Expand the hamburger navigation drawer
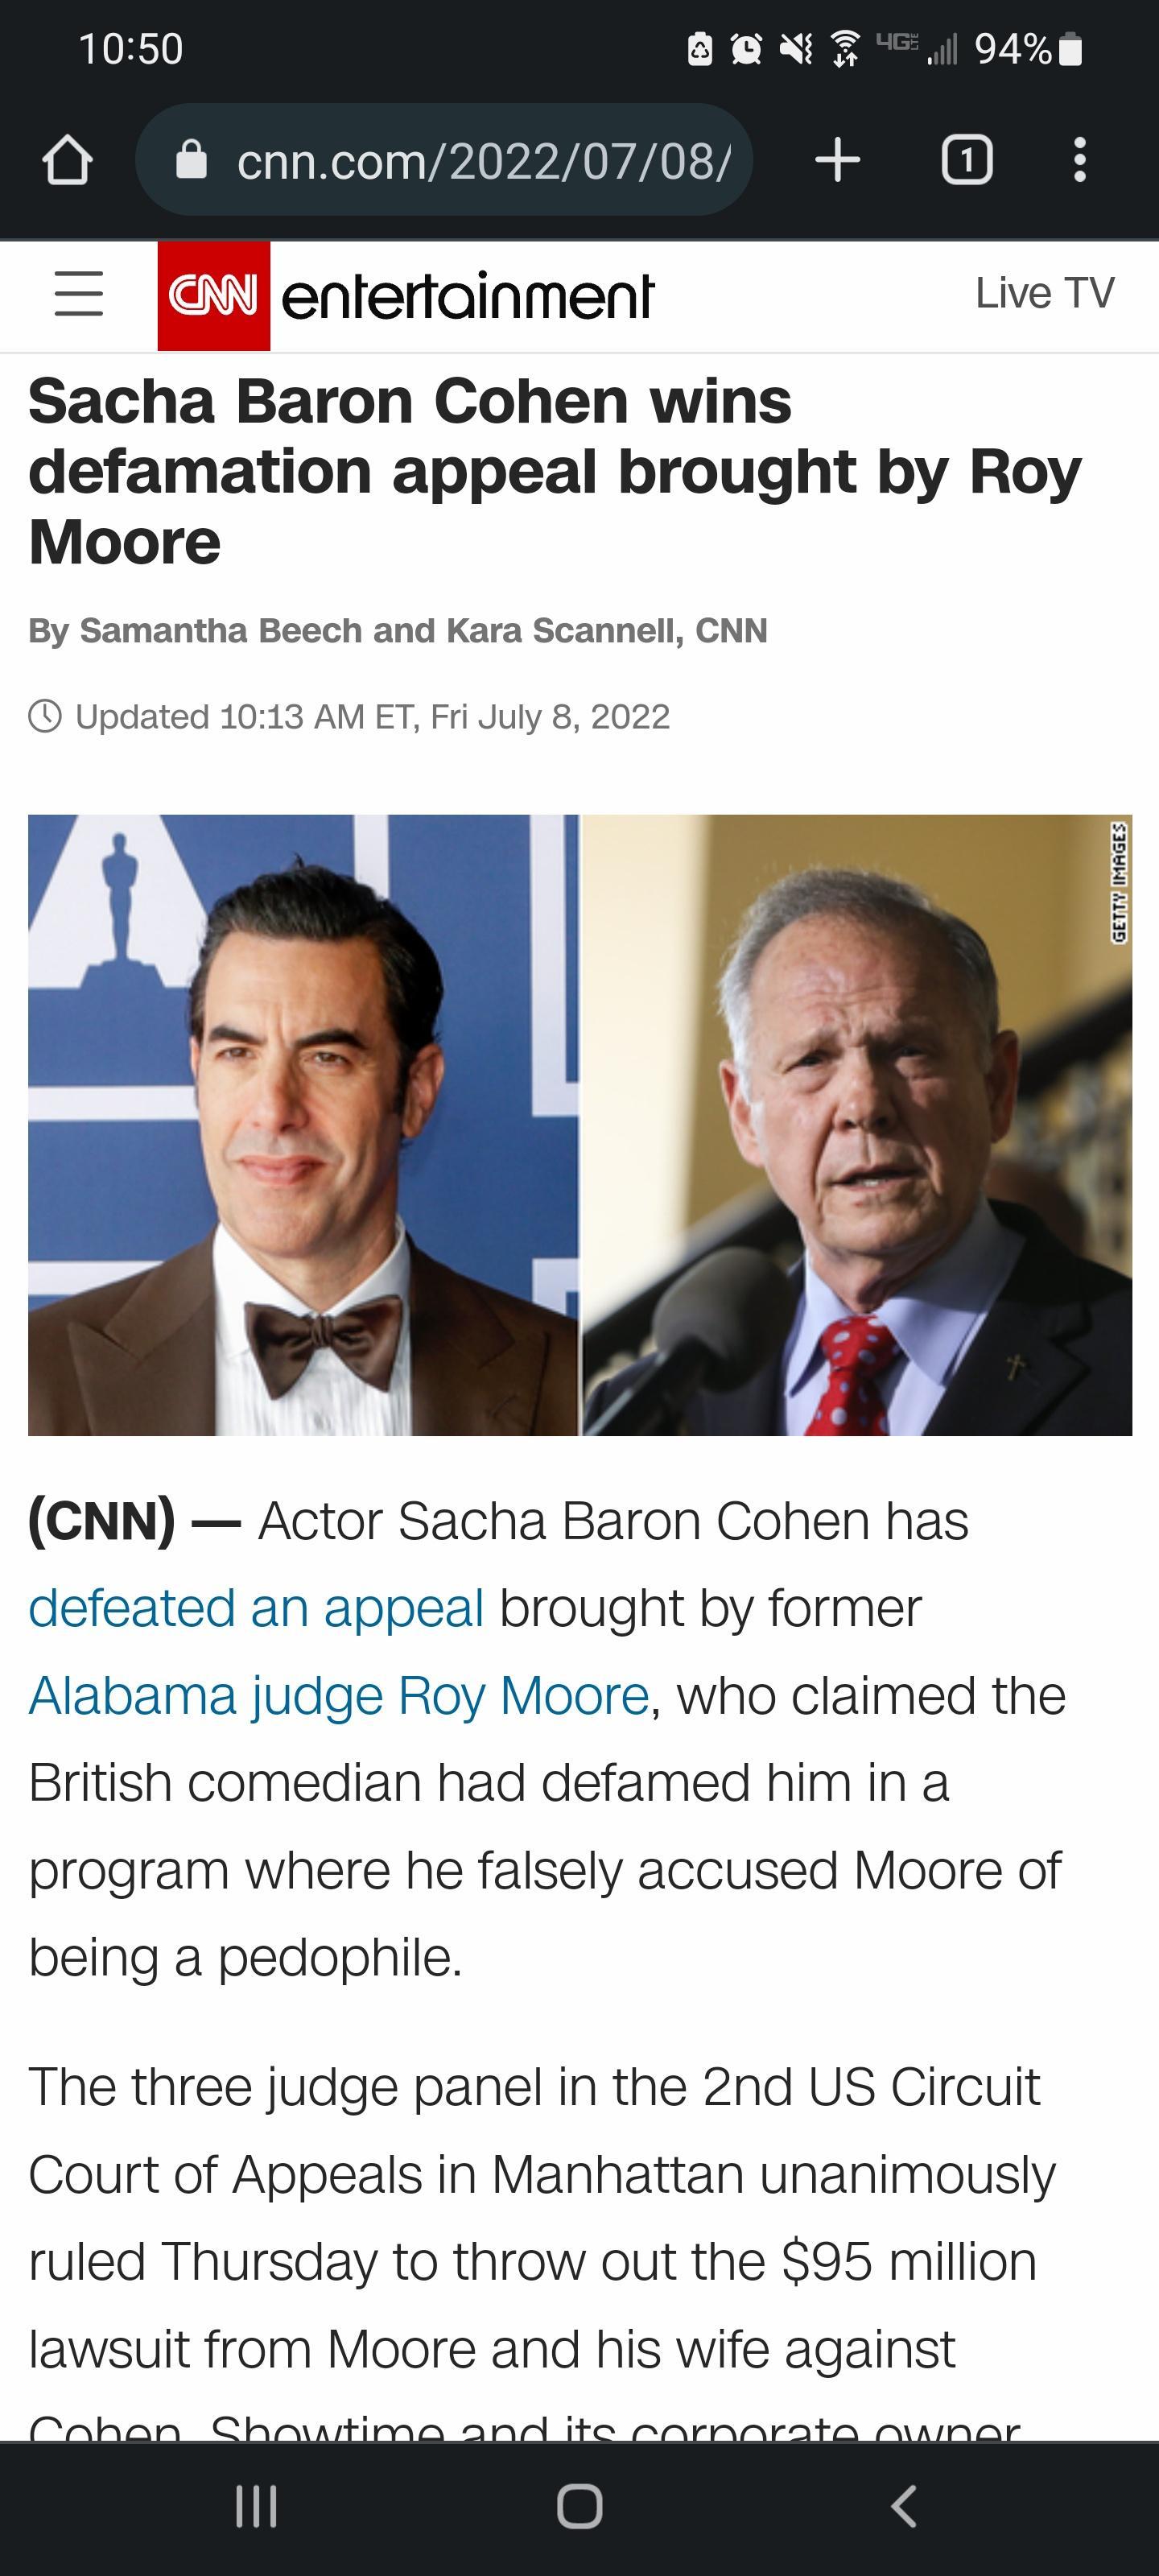Viewport: 1159px width, 2576px height. coord(79,294)
